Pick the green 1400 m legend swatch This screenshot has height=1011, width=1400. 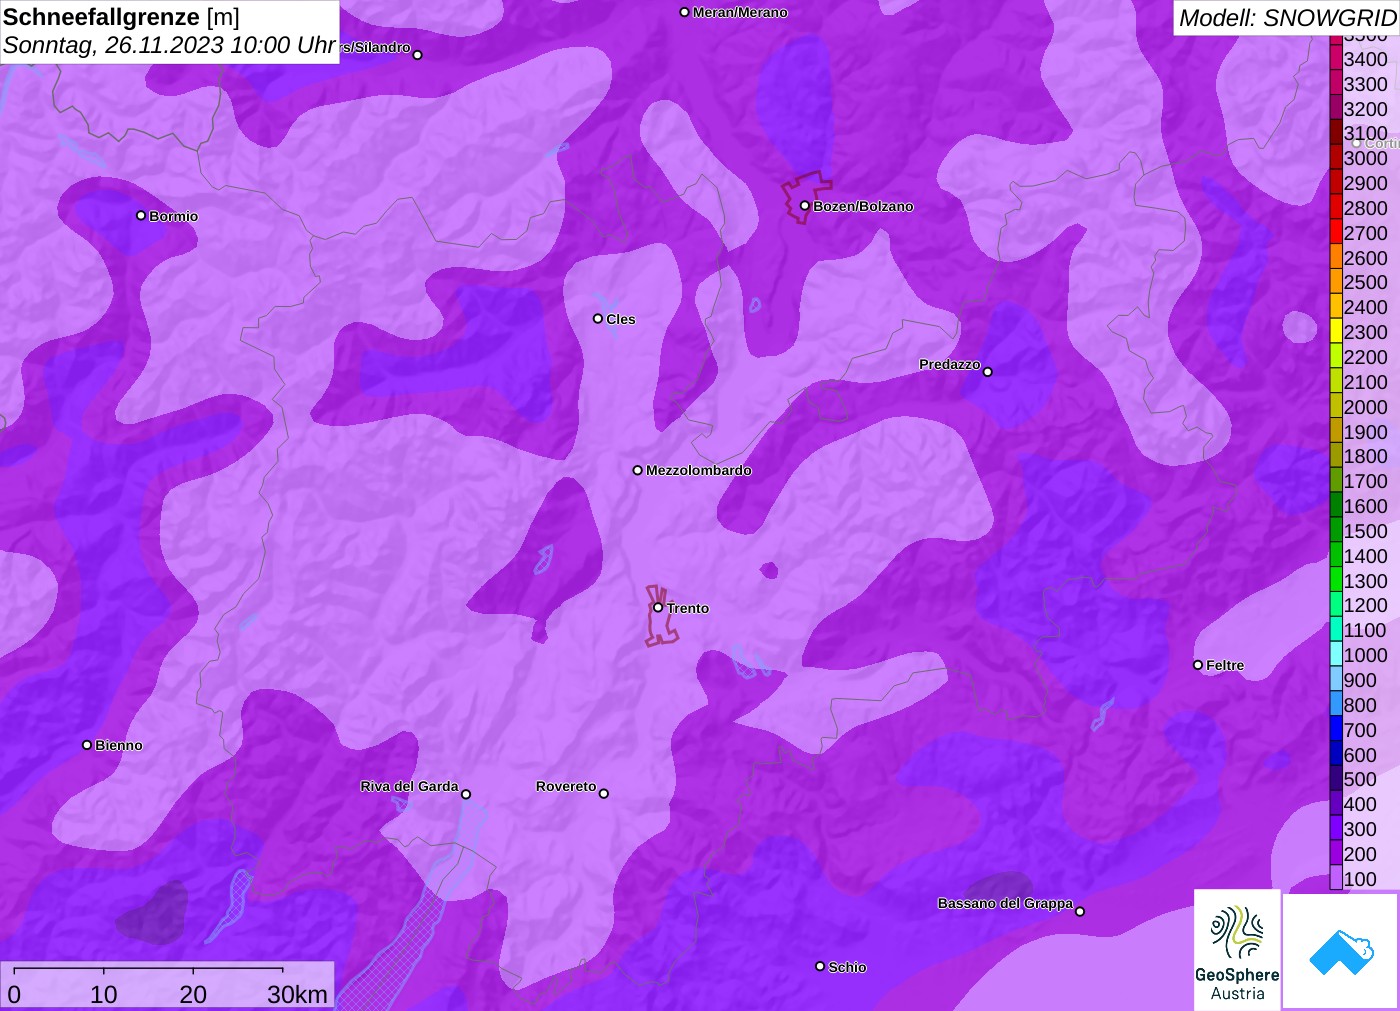[x=1336, y=555]
